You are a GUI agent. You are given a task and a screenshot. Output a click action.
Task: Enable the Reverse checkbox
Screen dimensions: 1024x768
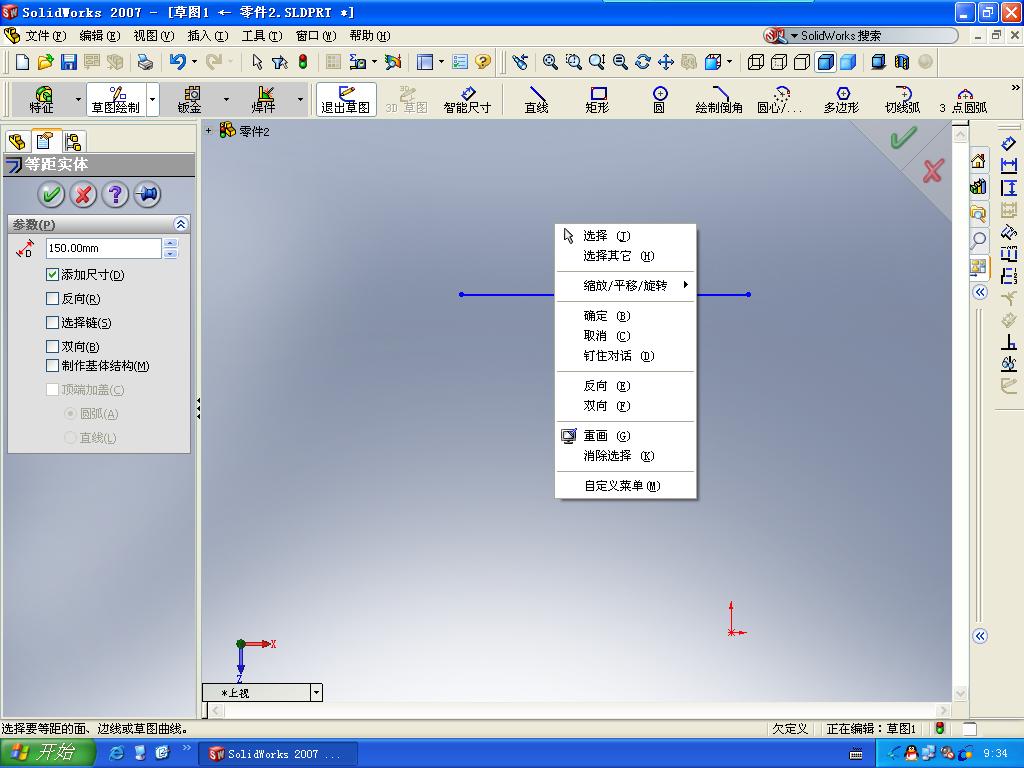click(53, 299)
